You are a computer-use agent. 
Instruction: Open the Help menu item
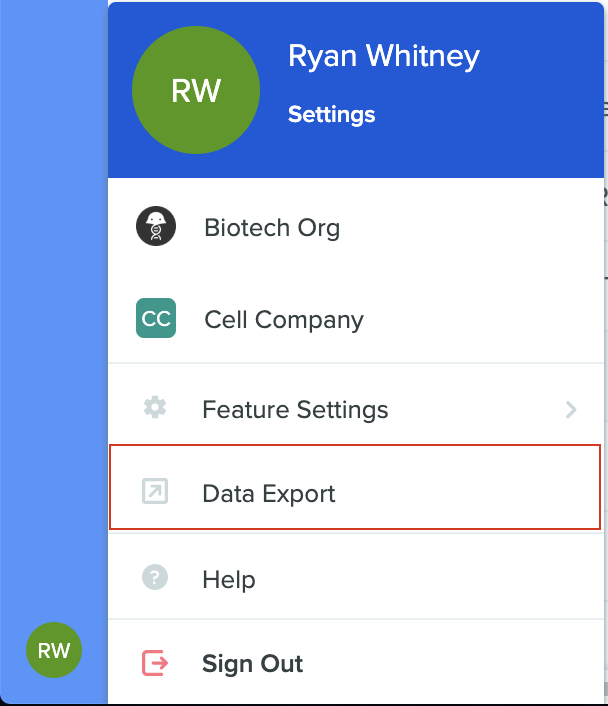(x=356, y=579)
